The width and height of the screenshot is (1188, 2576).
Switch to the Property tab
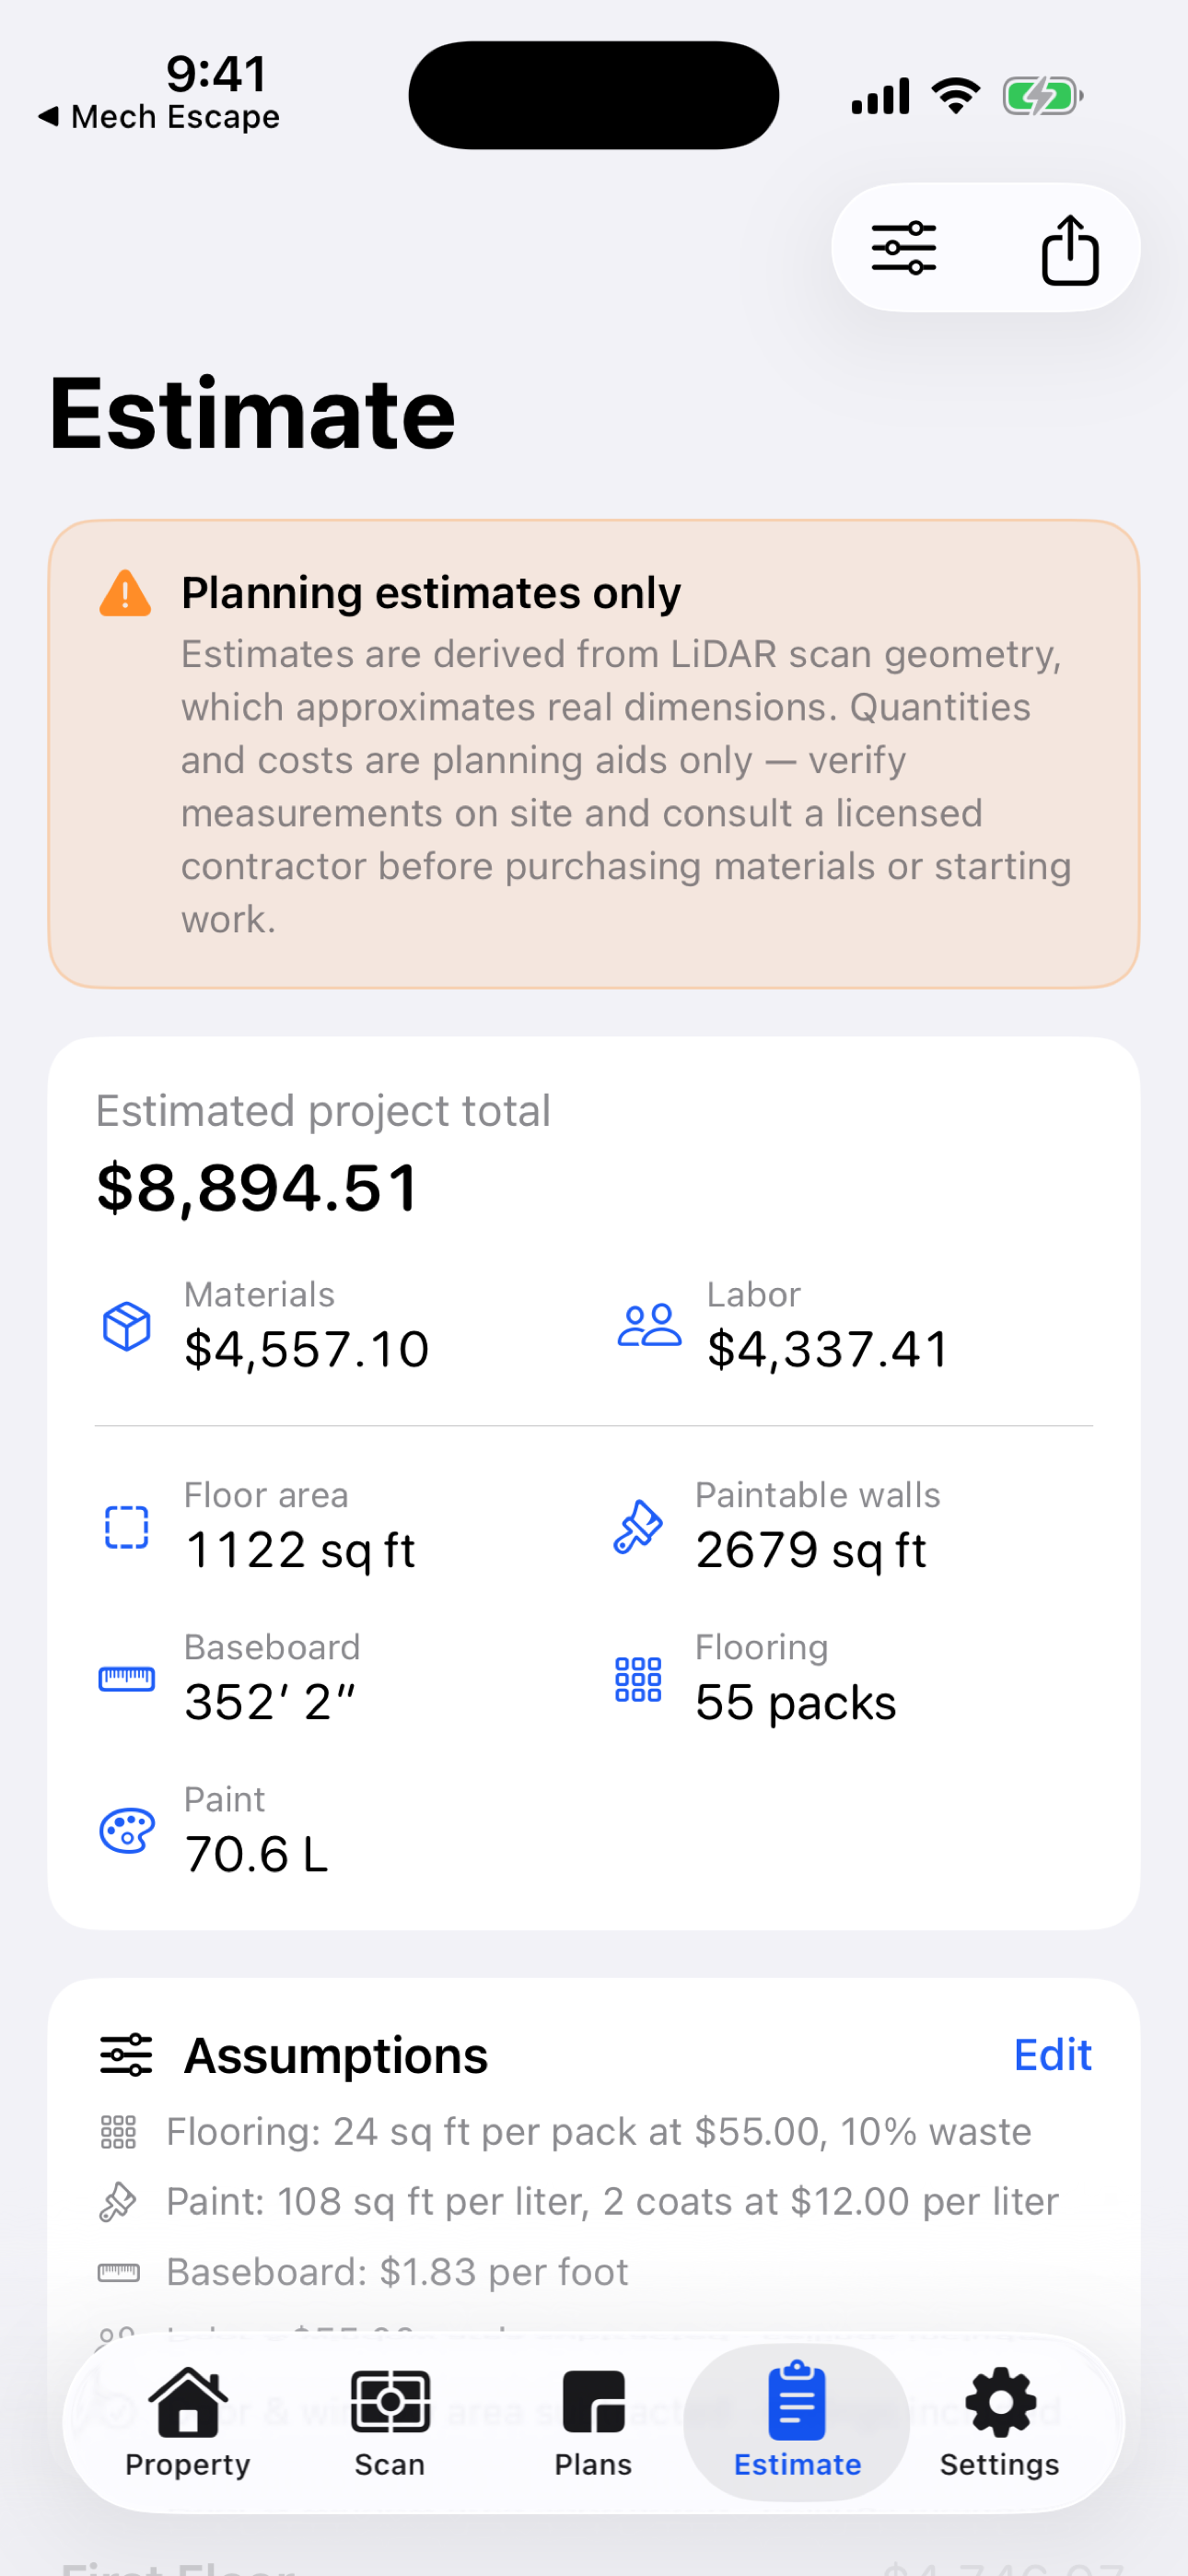click(x=188, y=2422)
